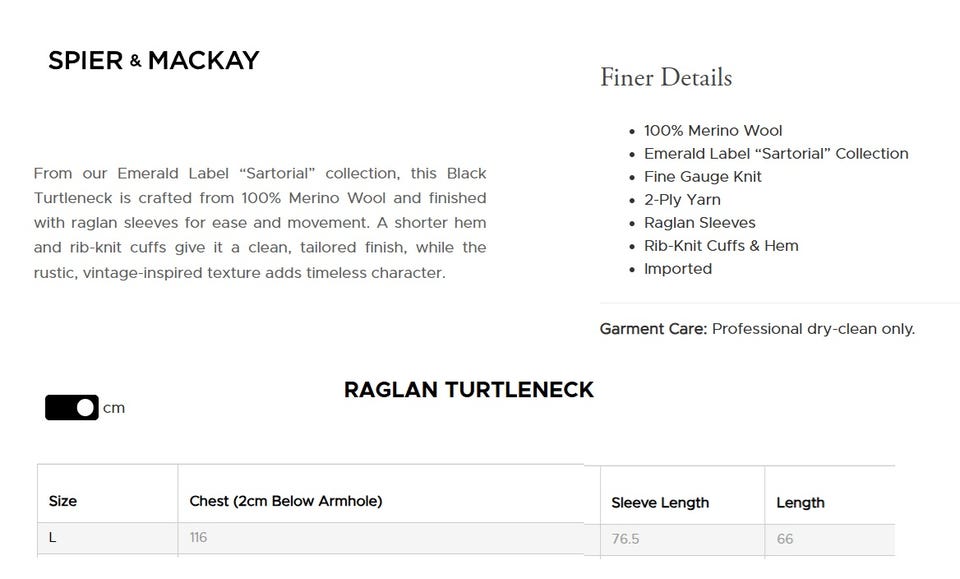960x579 pixels.
Task: Click the Finer Details heading
Action: [665, 78]
